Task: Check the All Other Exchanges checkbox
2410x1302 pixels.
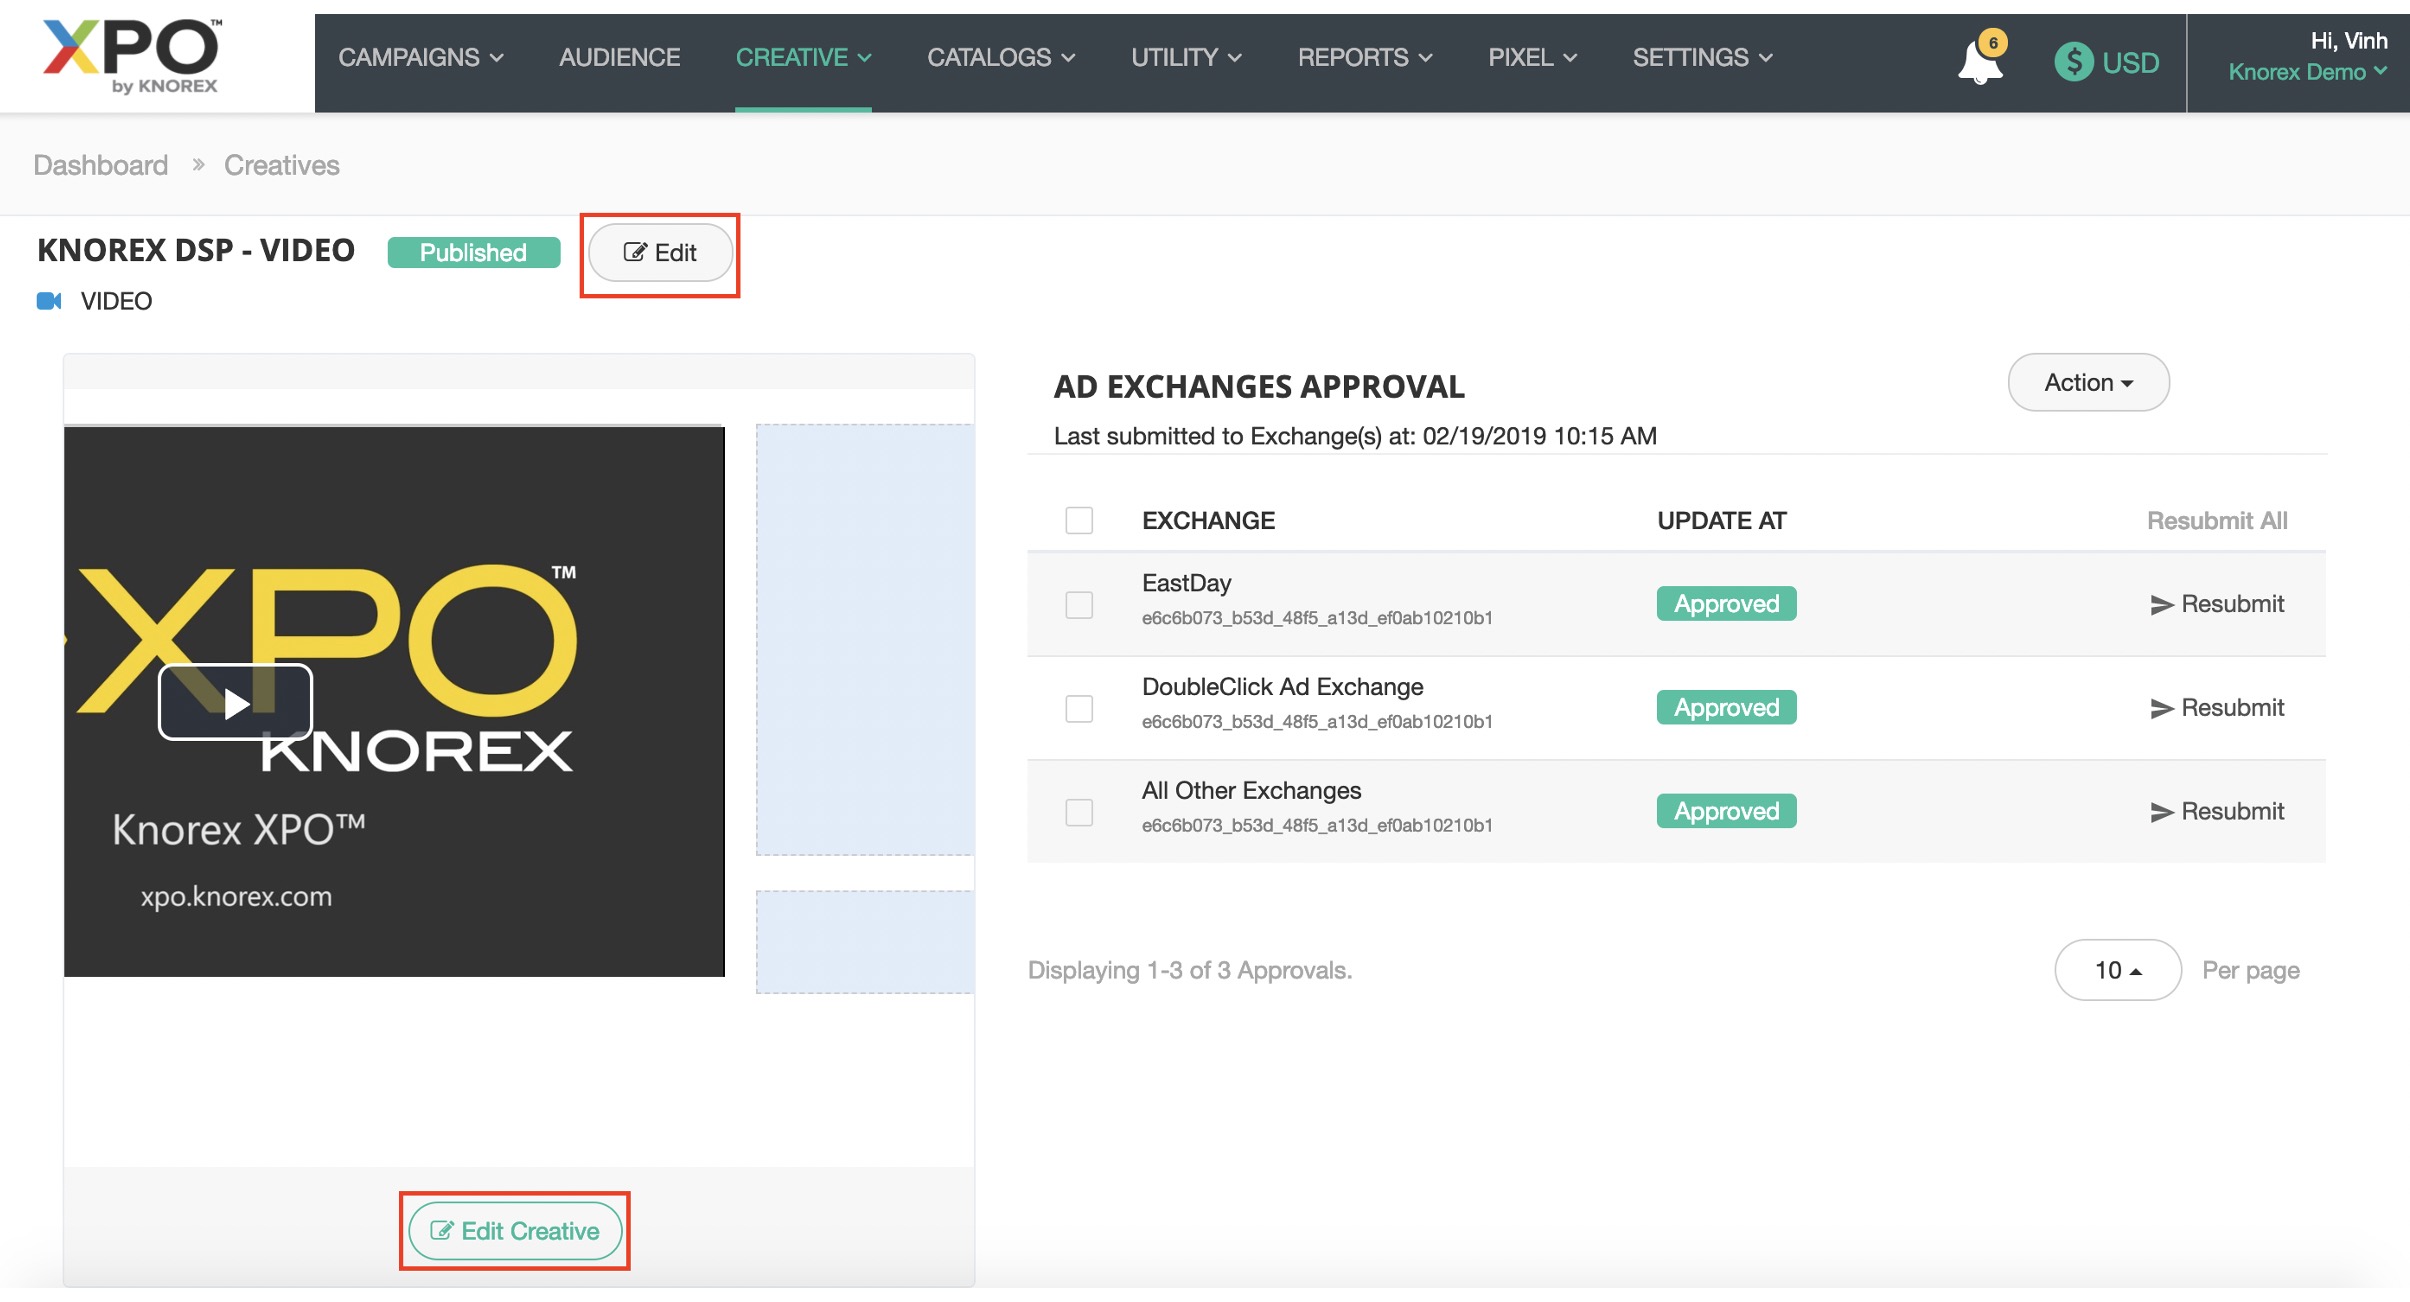Action: coord(1079,812)
